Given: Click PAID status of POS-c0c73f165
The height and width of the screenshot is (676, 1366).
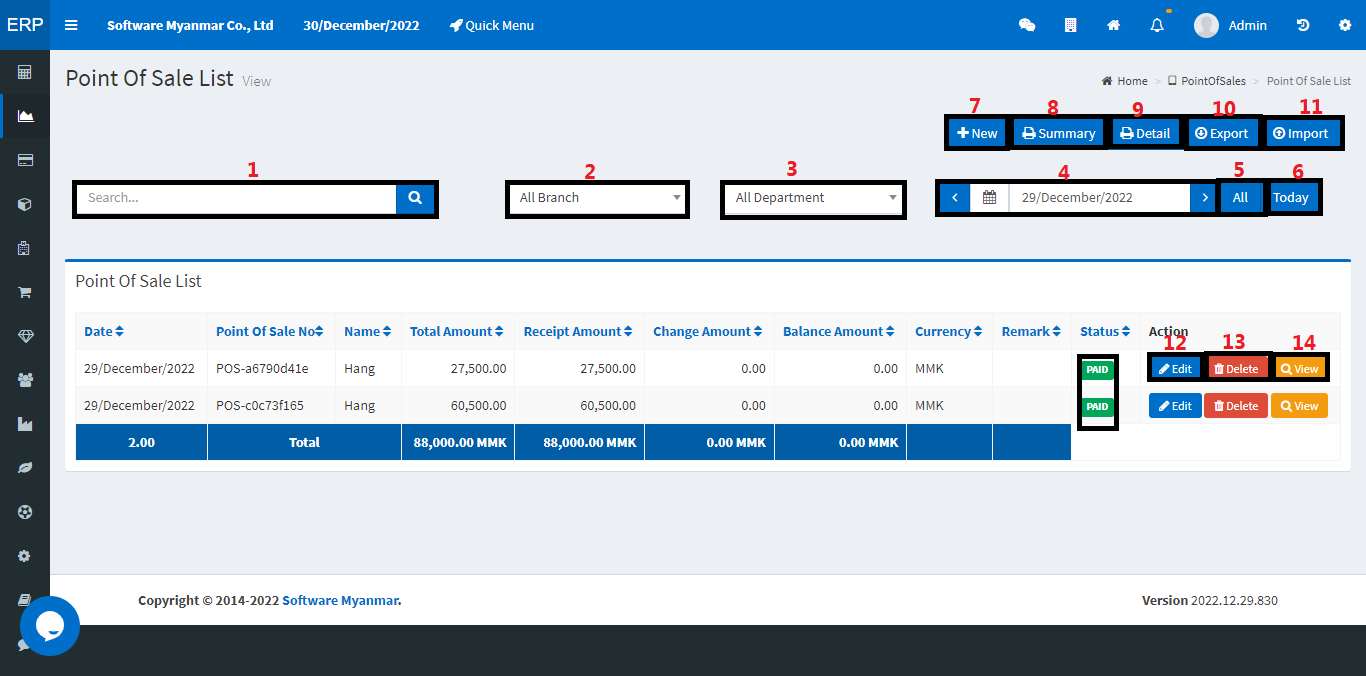Looking at the screenshot, I should tap(1097, 406).
